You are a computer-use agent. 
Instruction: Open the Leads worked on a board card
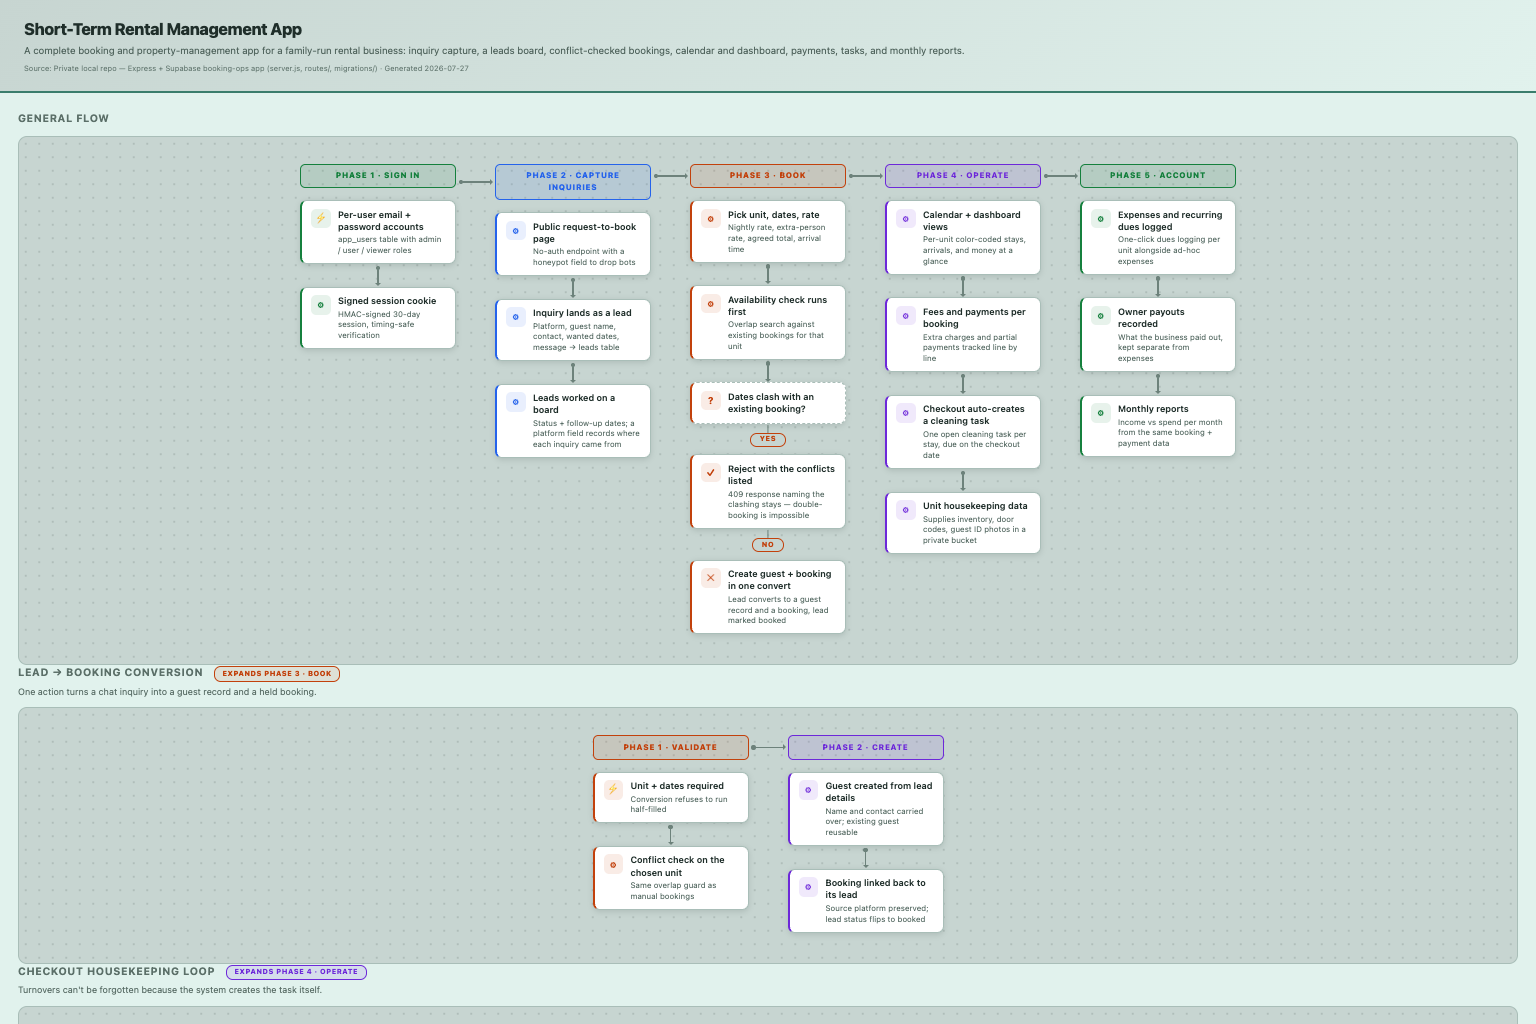[x=573, y=421]
